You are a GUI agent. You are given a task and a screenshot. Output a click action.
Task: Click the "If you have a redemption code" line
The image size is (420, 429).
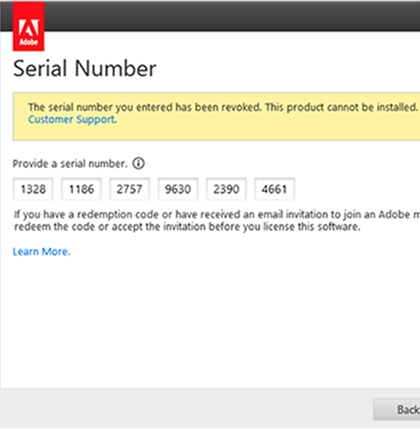click(x=217, y=214)
